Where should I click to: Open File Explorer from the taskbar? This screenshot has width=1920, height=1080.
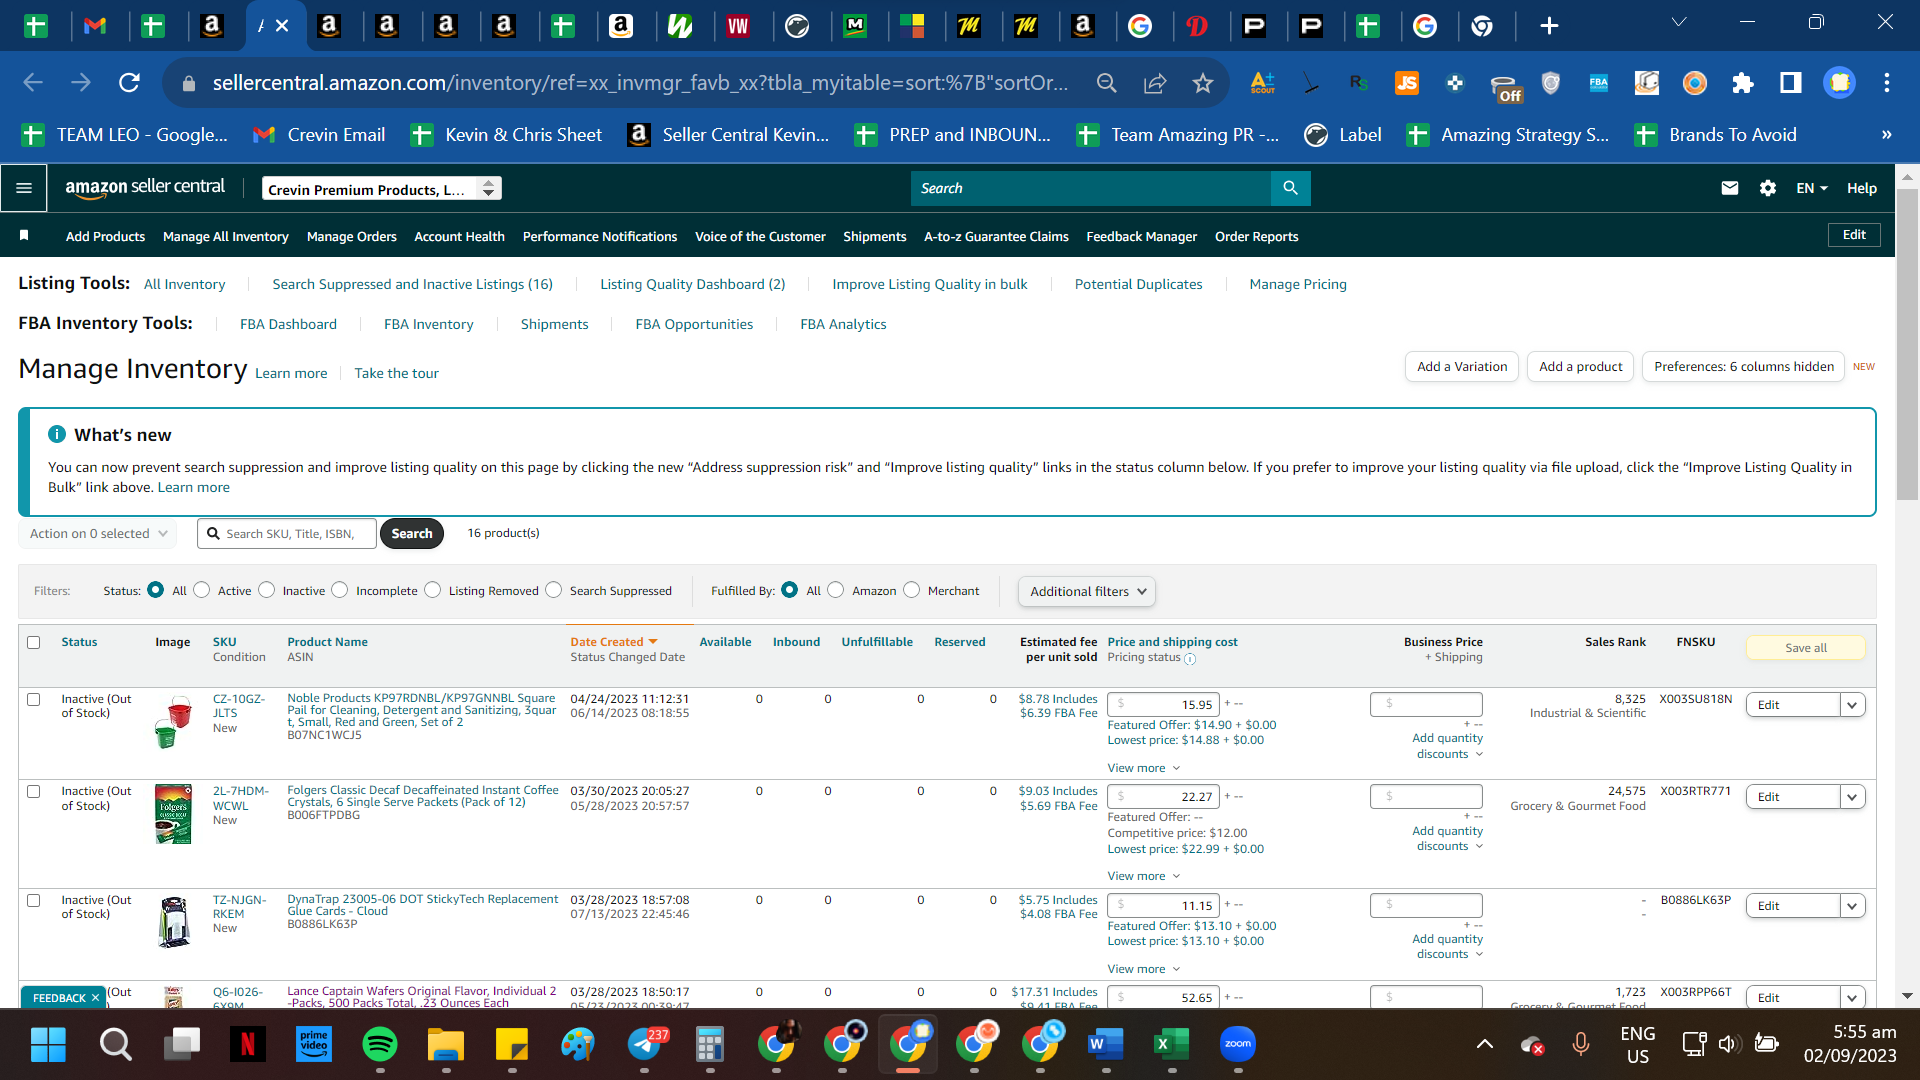[x=445, y=1045]
